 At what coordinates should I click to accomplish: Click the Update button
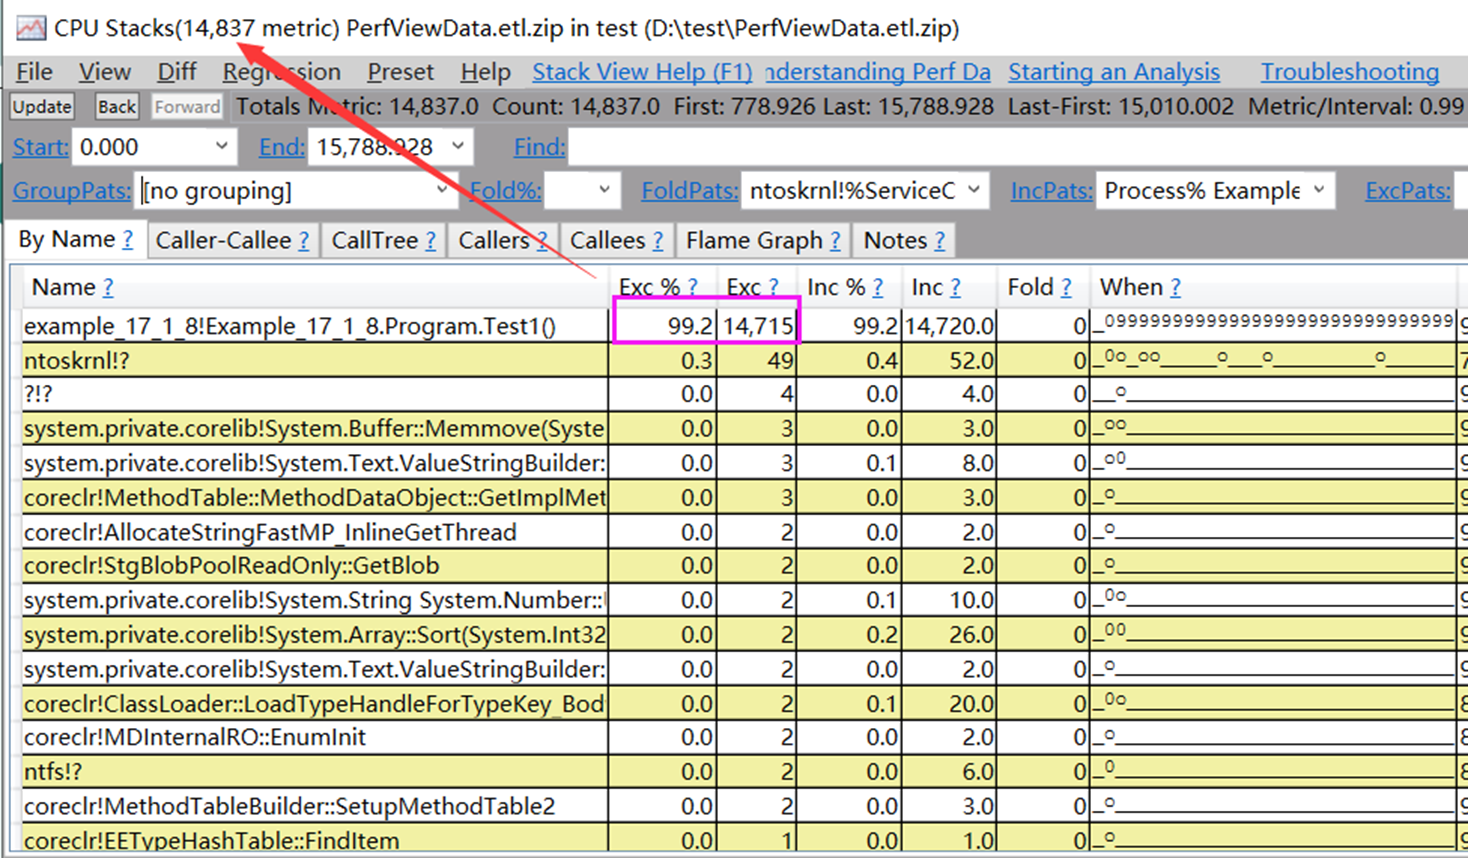pyautogui.click(x=40, y=106)
